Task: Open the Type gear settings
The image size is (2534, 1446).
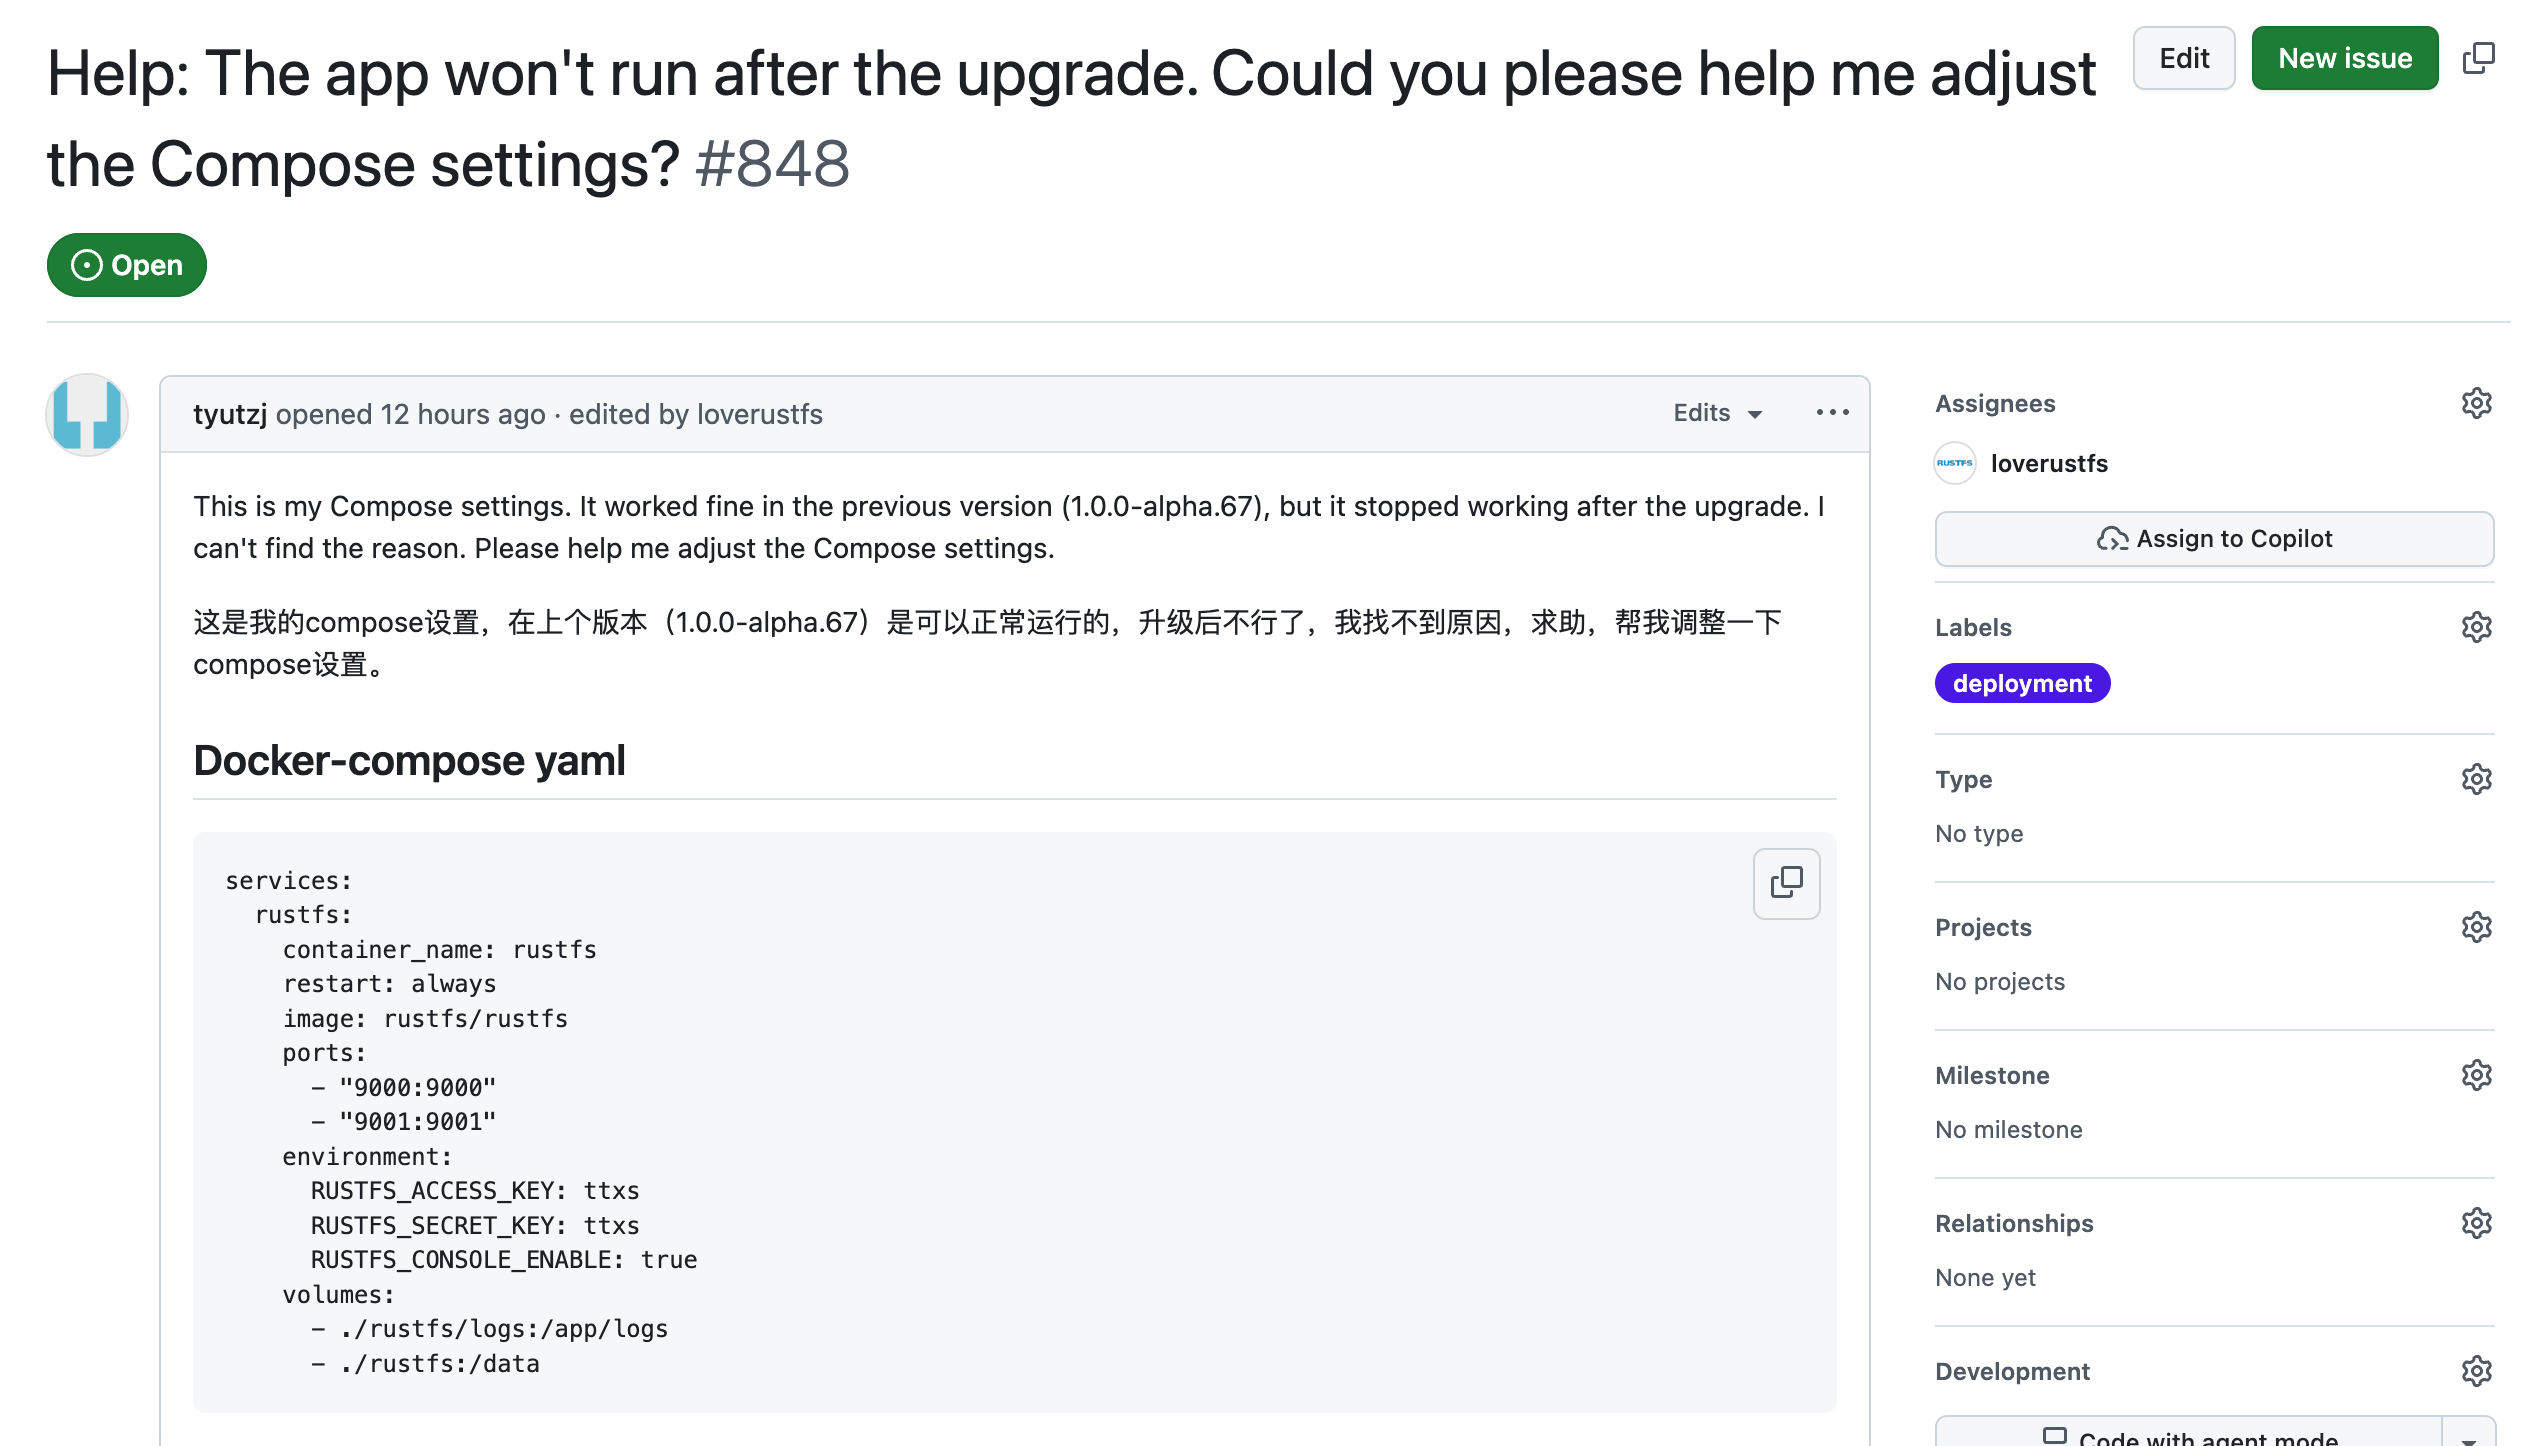Action: click(x=2476, y=779)
